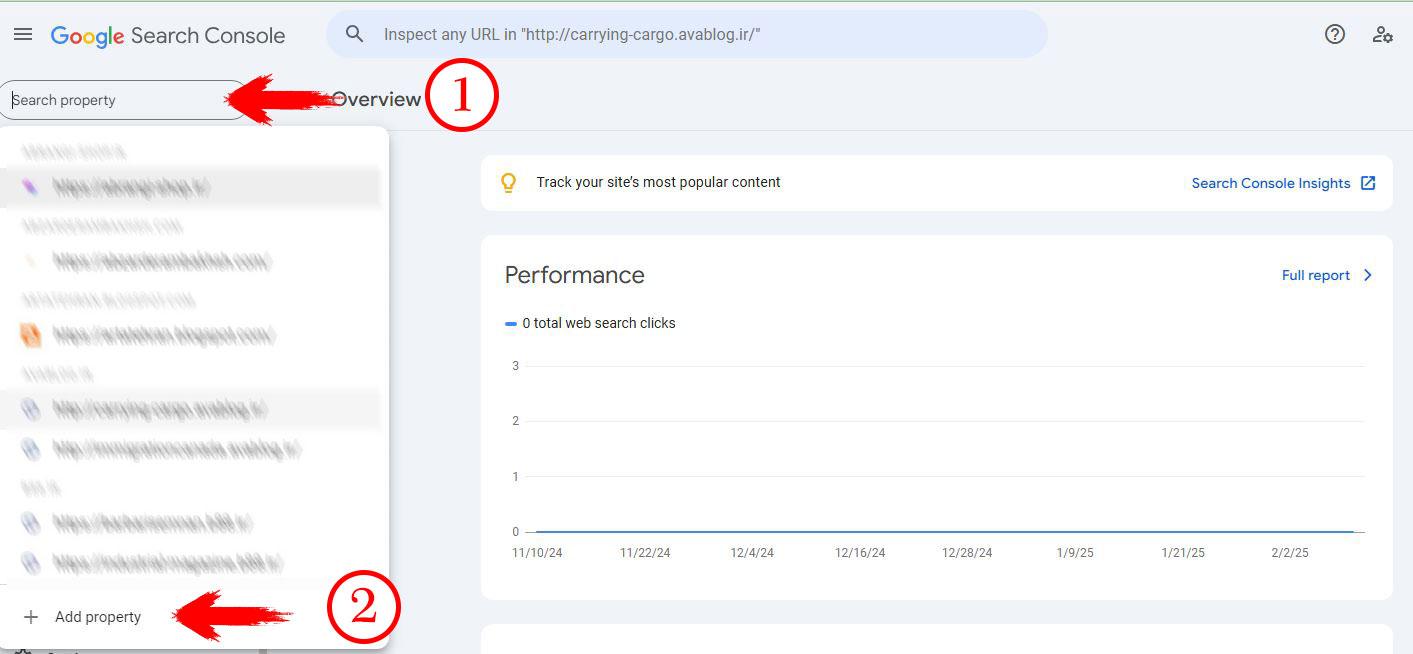Click the plus icon beside Add property
This screenshot has height=654, width=1413.
(31, 617)
